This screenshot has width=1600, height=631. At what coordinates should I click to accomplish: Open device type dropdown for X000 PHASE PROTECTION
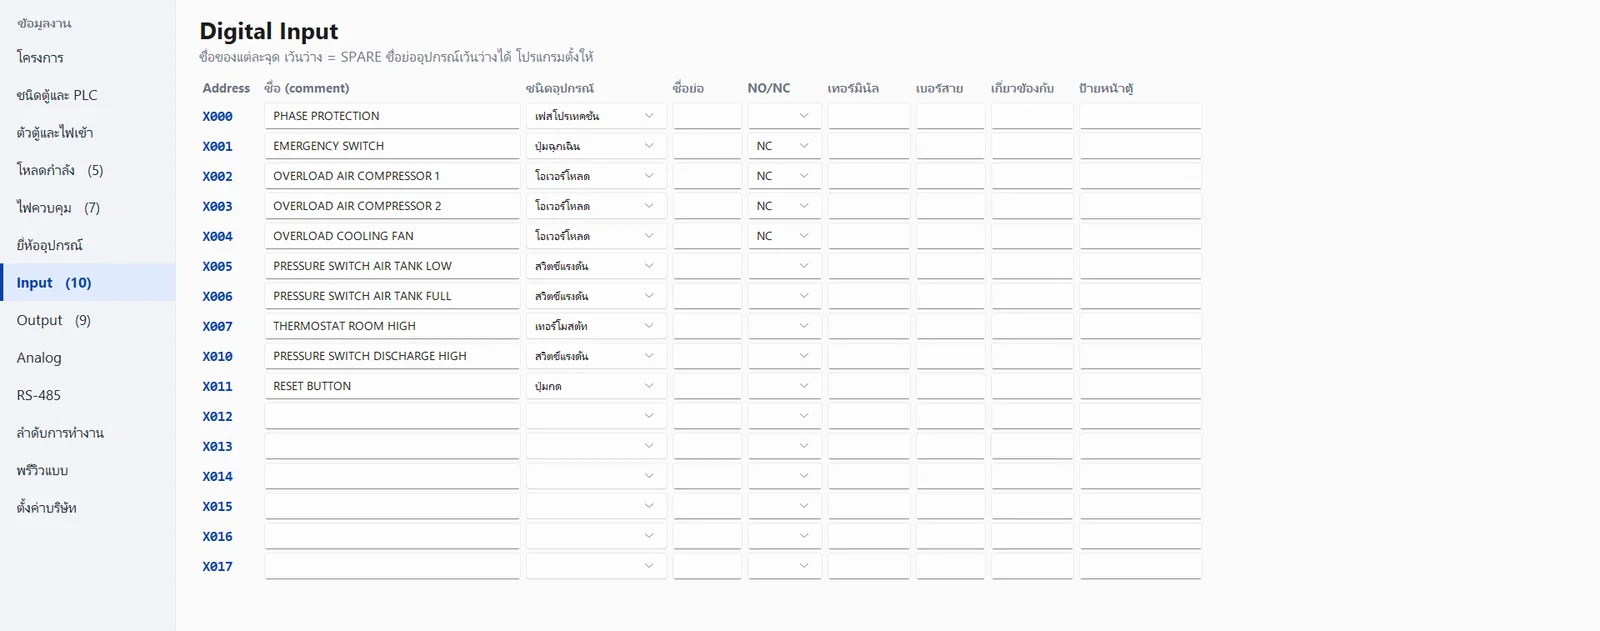click(x=596, y=116)
